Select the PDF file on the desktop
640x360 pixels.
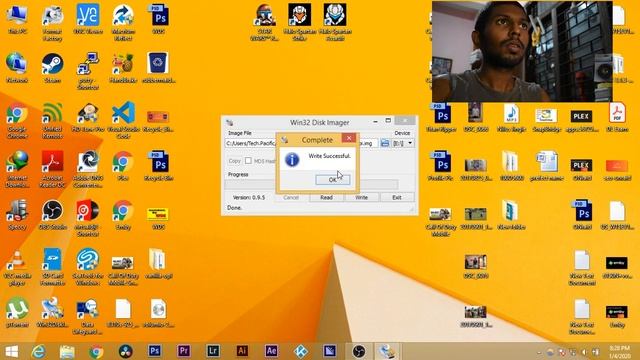tap(617, 117)
